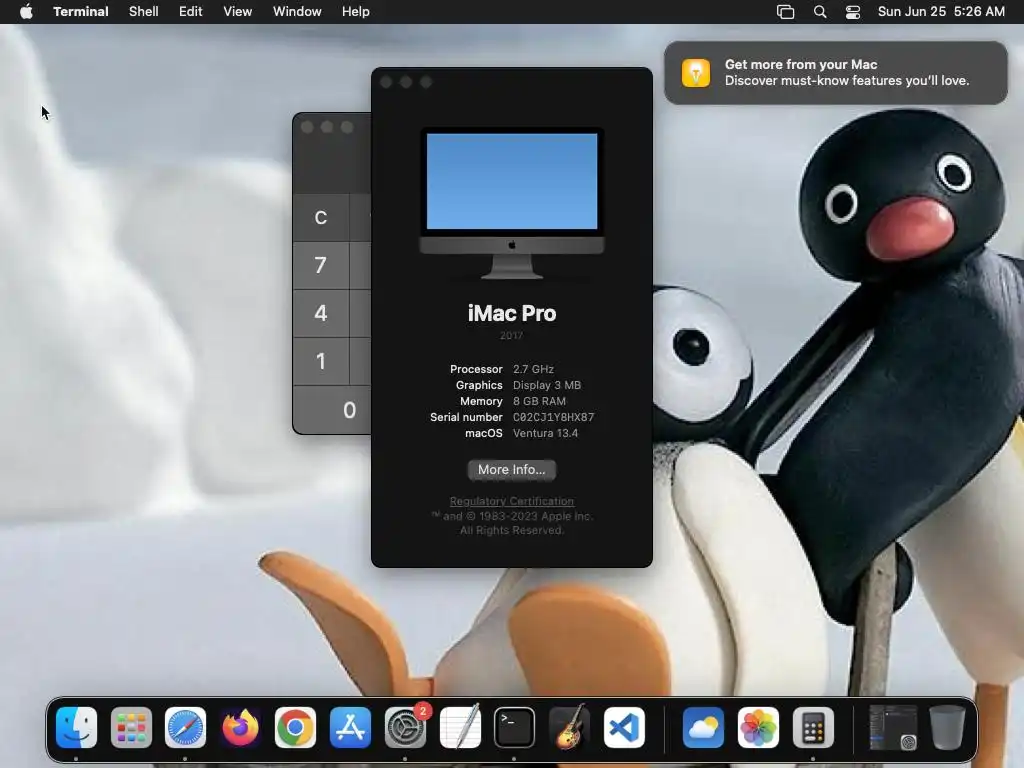Screen dimensions: 1024x768
Task: Click the Serial number label
Action: (x=466, y=417)
